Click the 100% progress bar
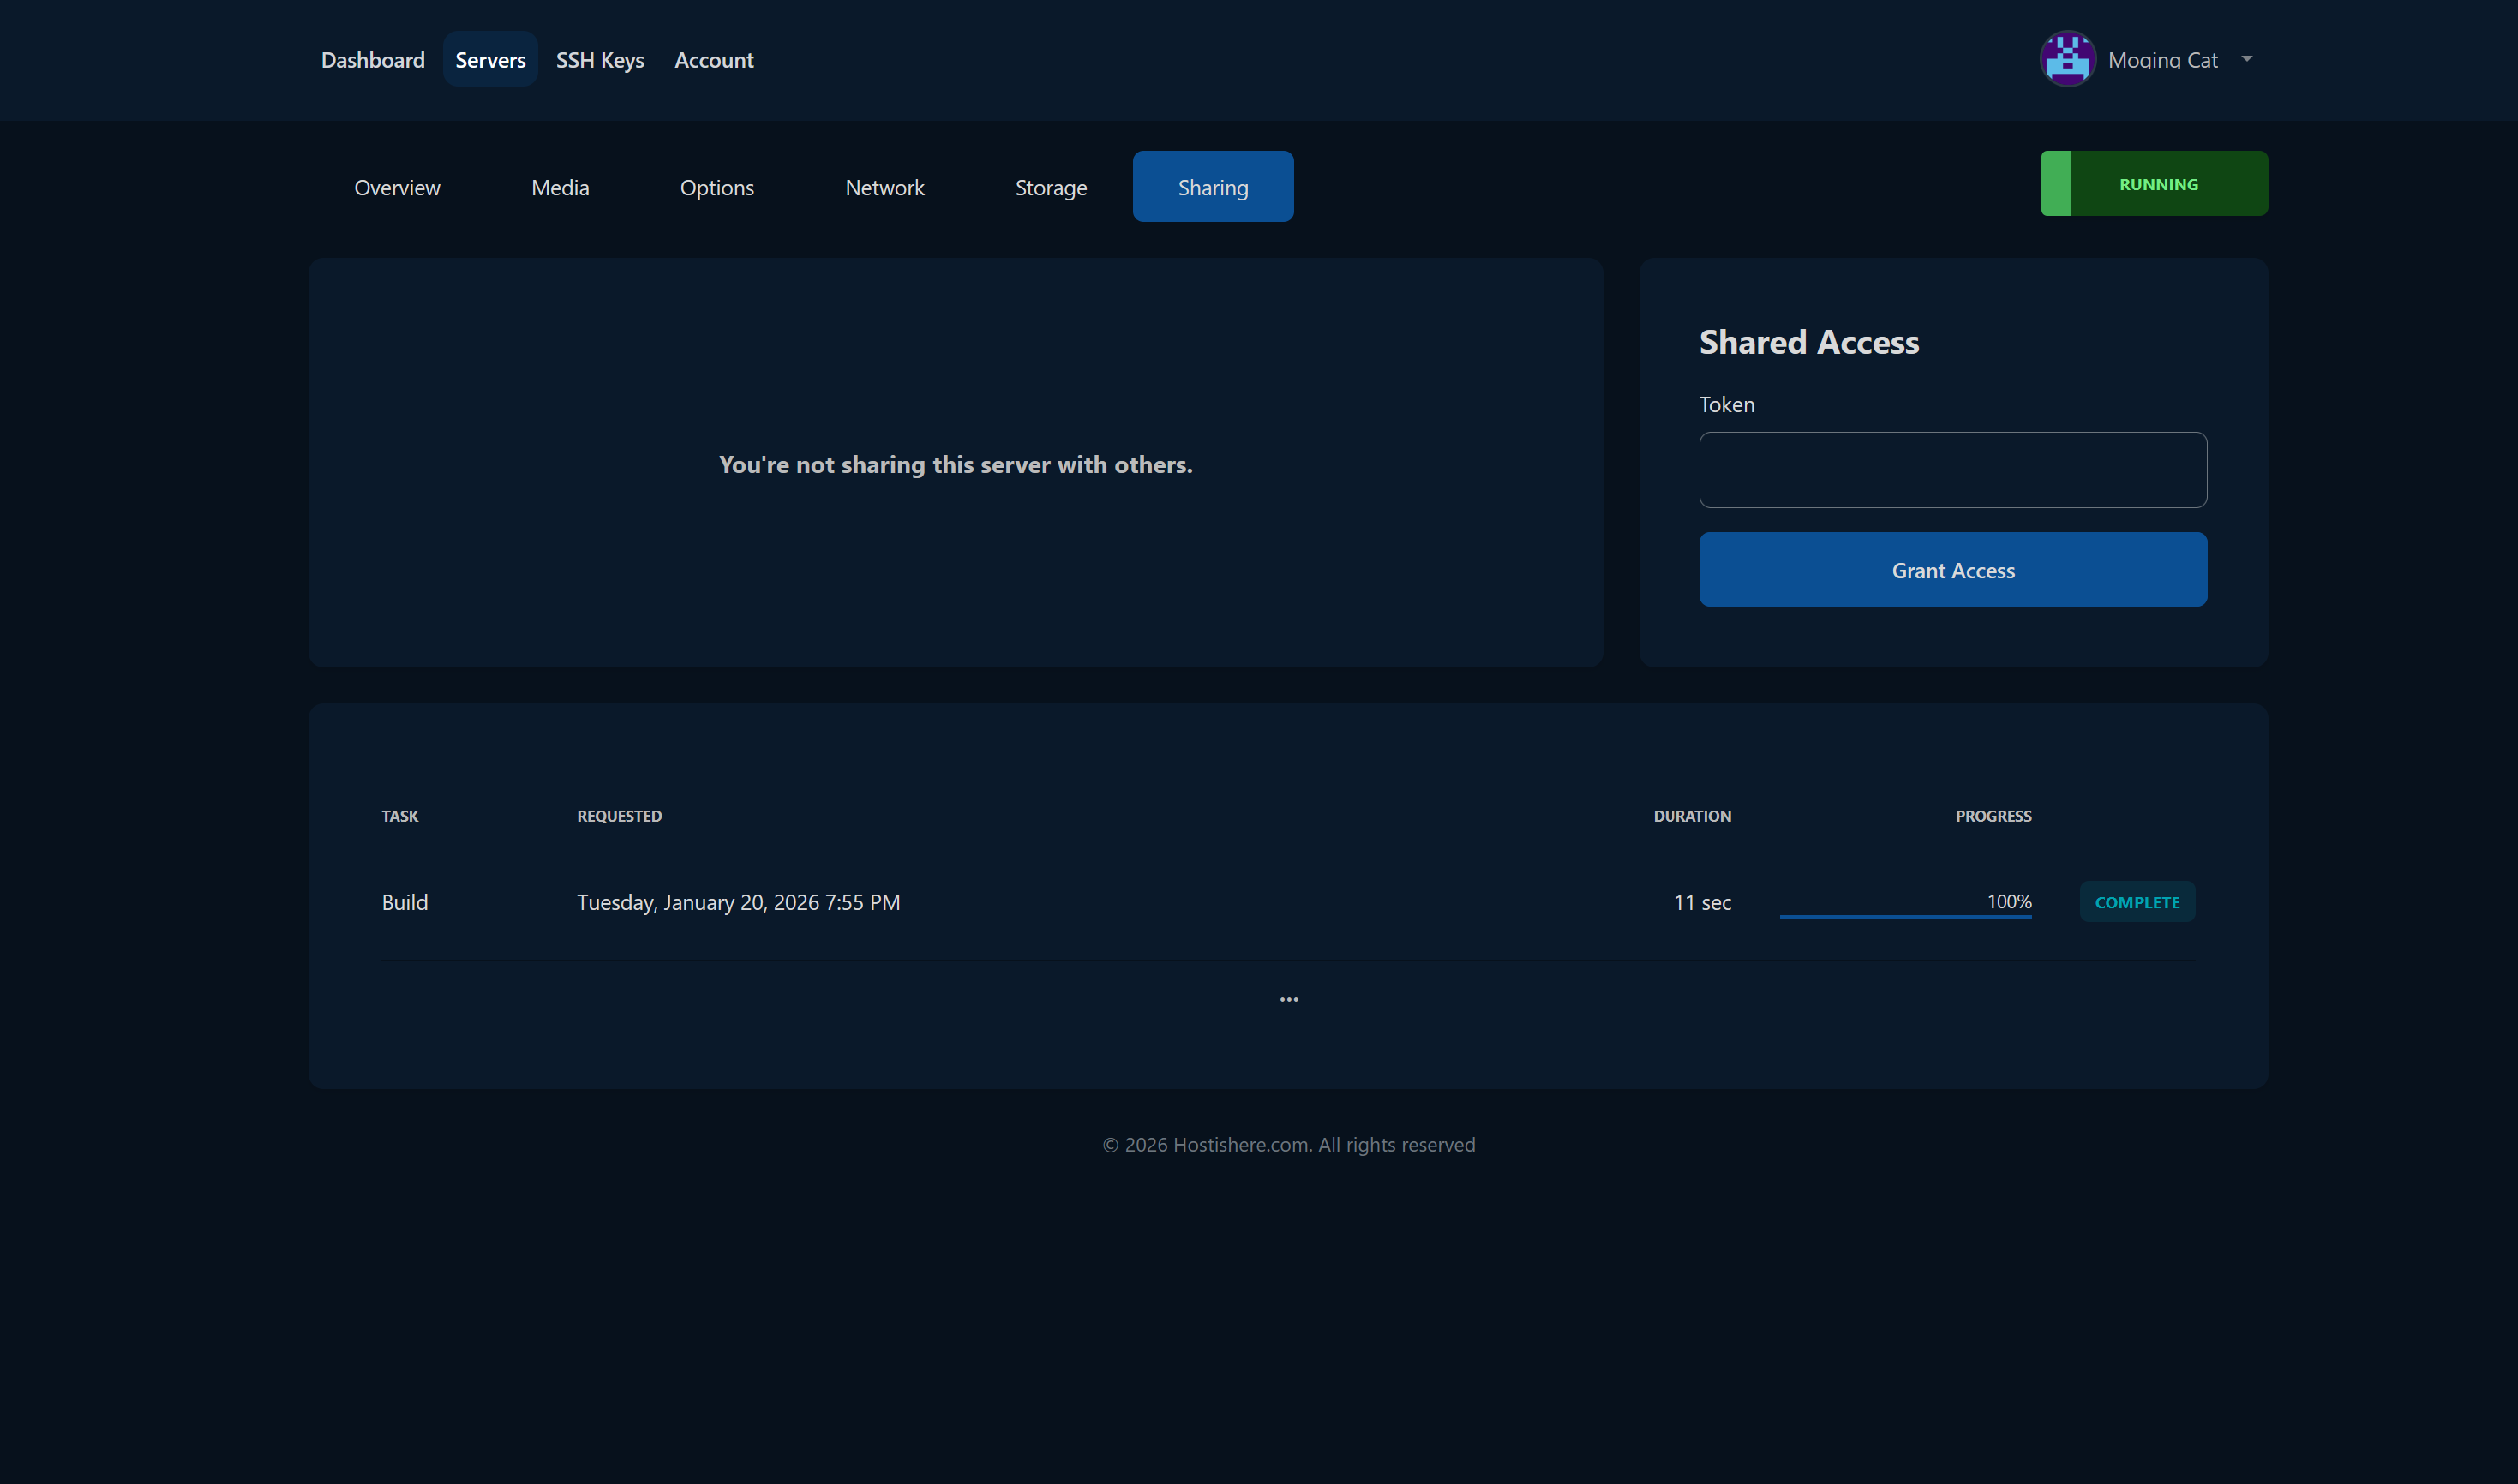 [1904, 912]
